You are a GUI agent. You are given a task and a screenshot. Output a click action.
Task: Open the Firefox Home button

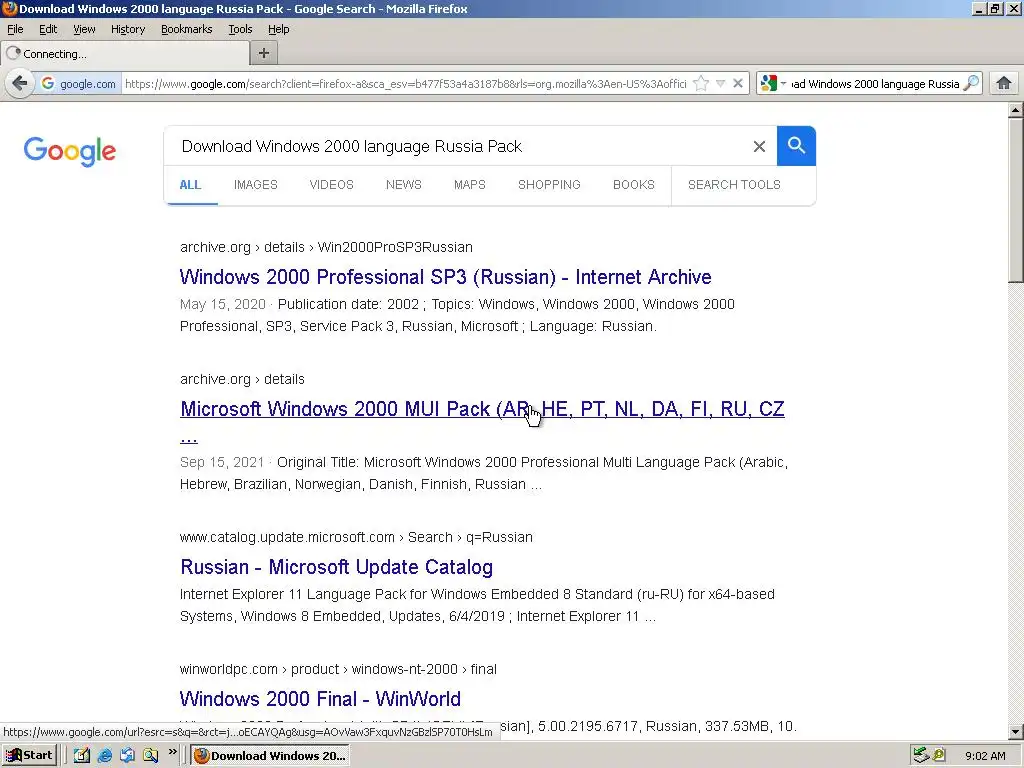tap(1004, 83)
